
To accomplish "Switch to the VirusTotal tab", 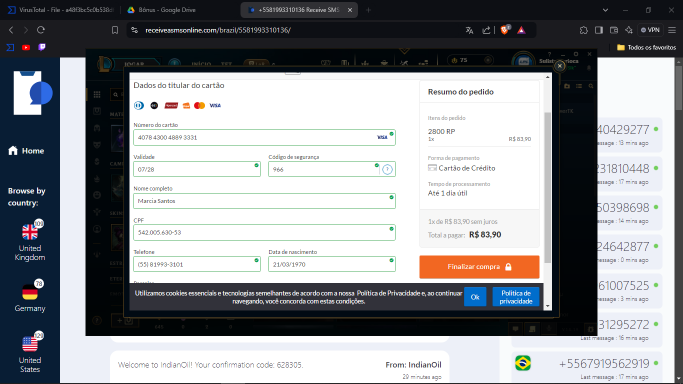I will pyautogui.click(x=61, y=10).
